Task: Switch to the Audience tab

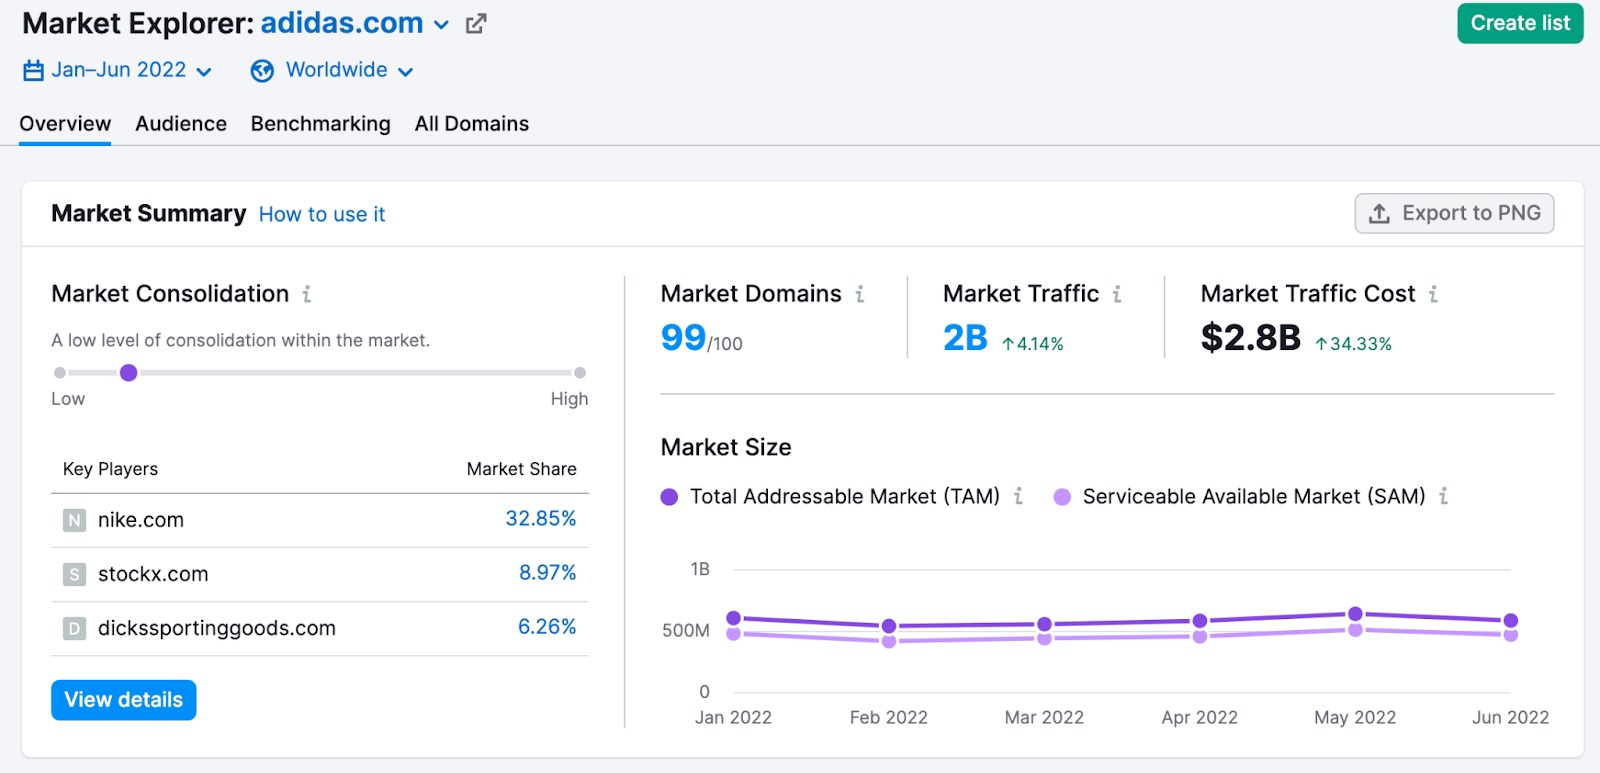Action: 181,124
